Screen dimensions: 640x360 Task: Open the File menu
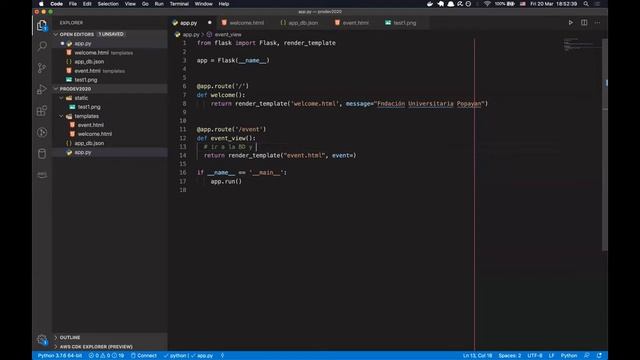point(73,4)
